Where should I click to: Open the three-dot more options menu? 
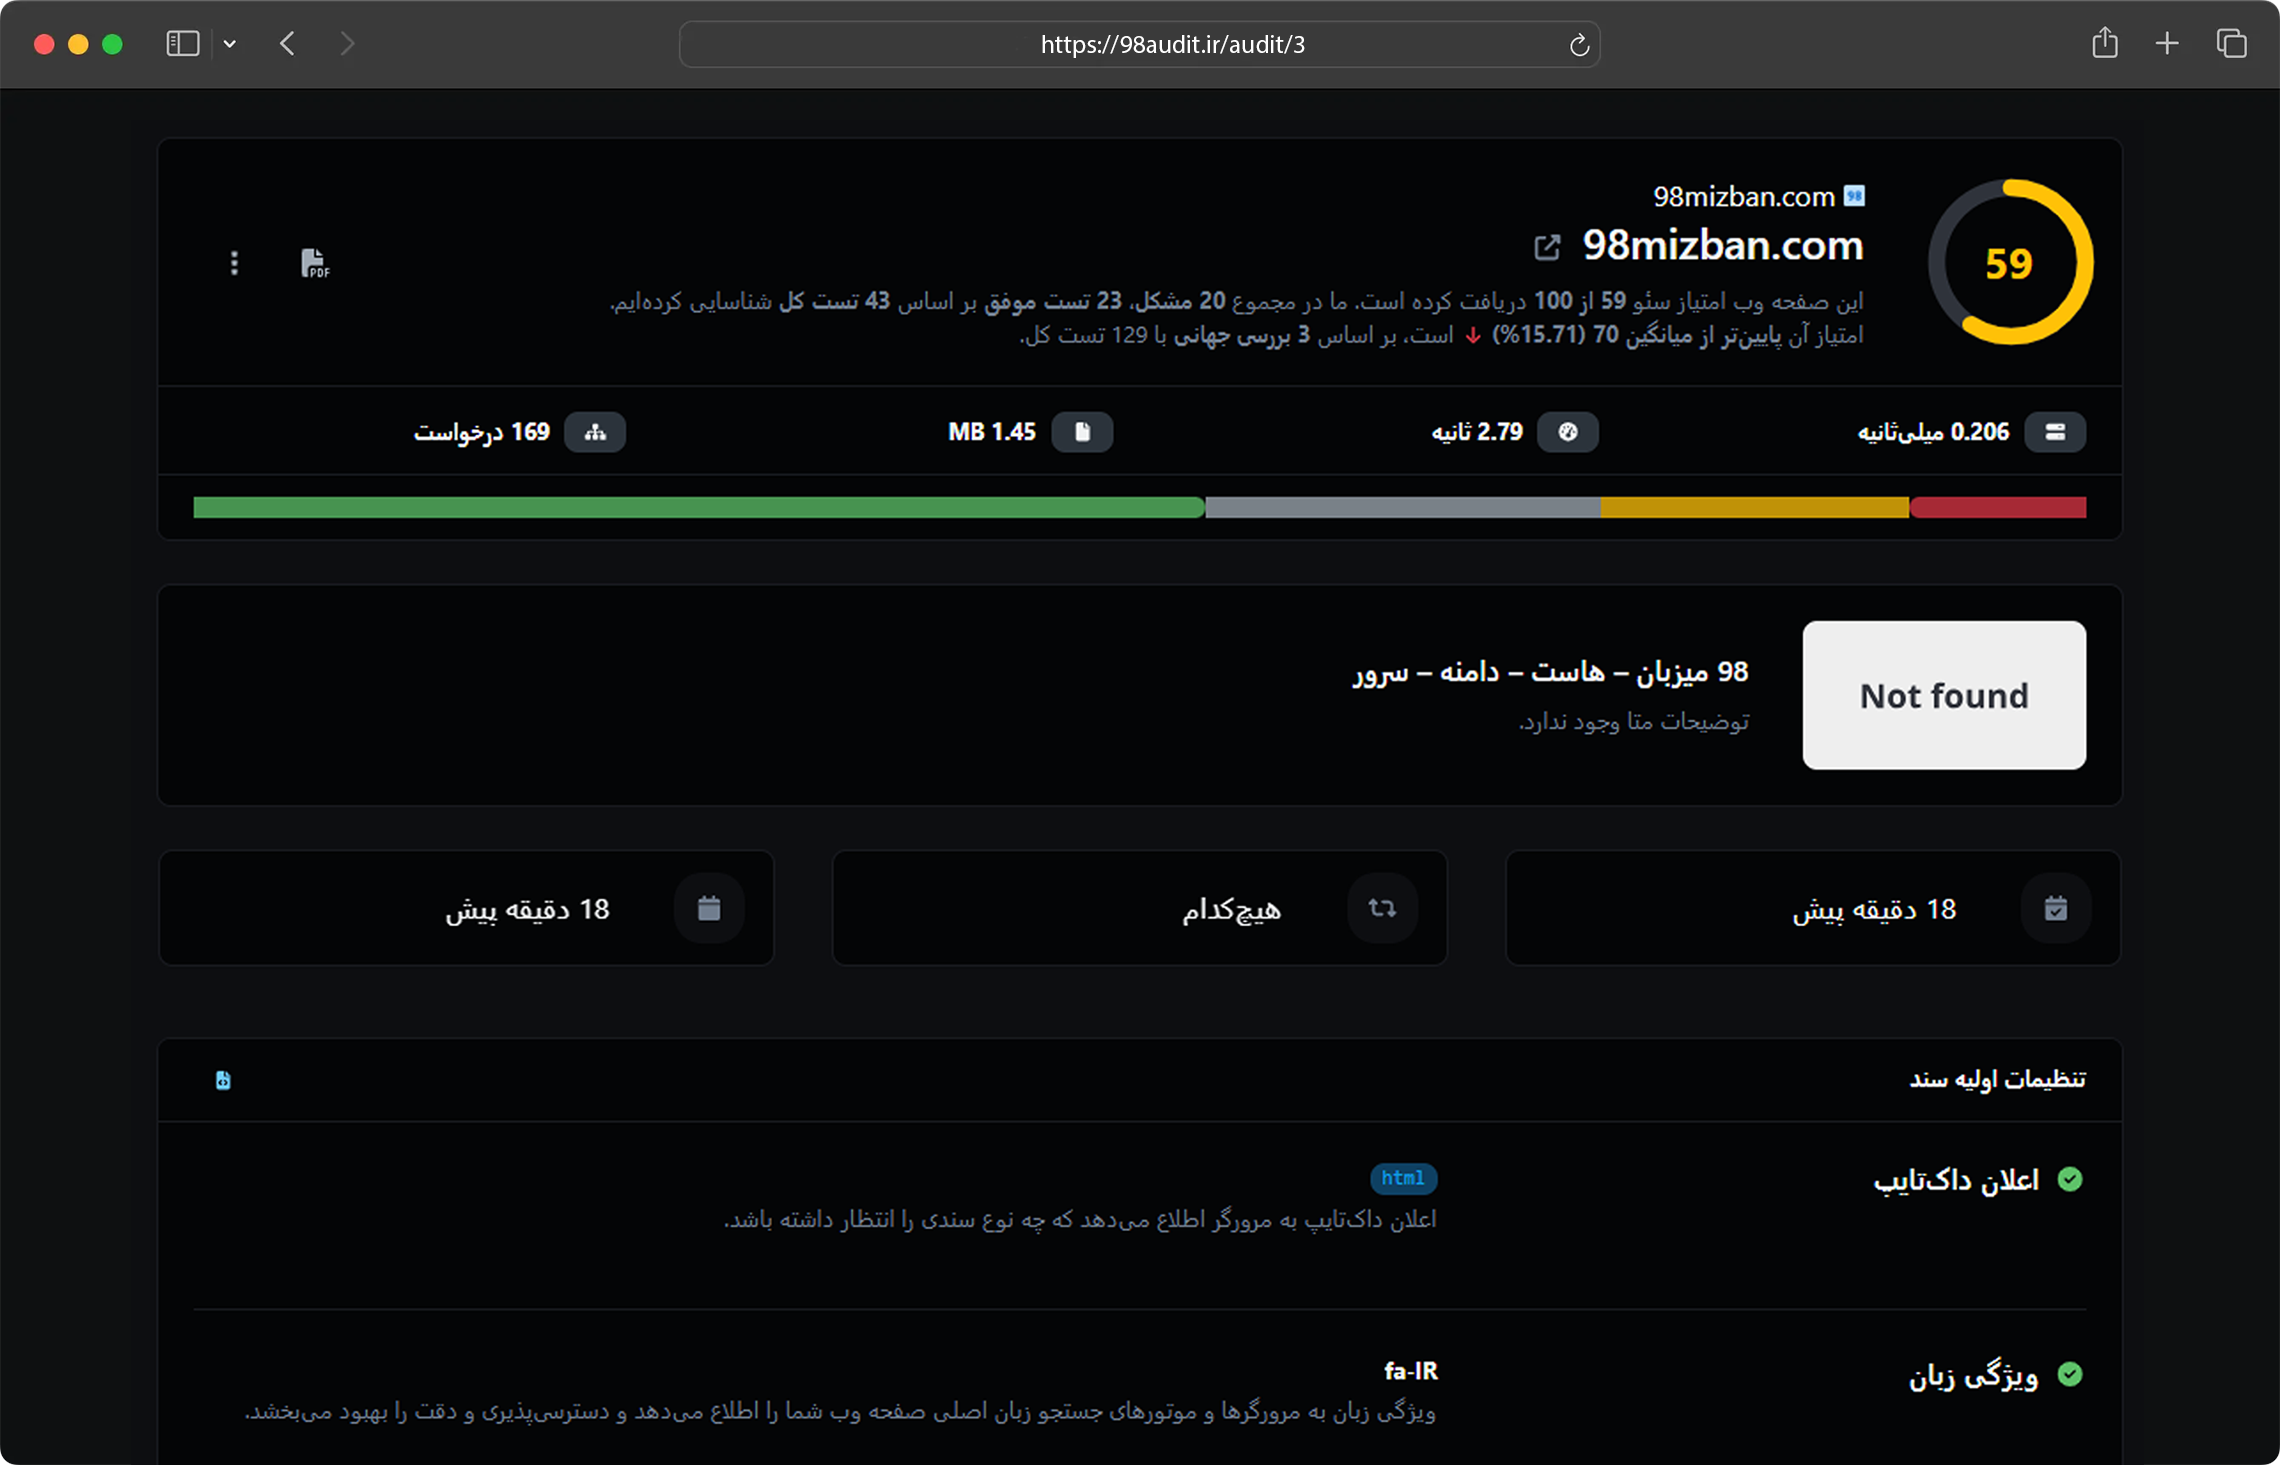point(234,263)
